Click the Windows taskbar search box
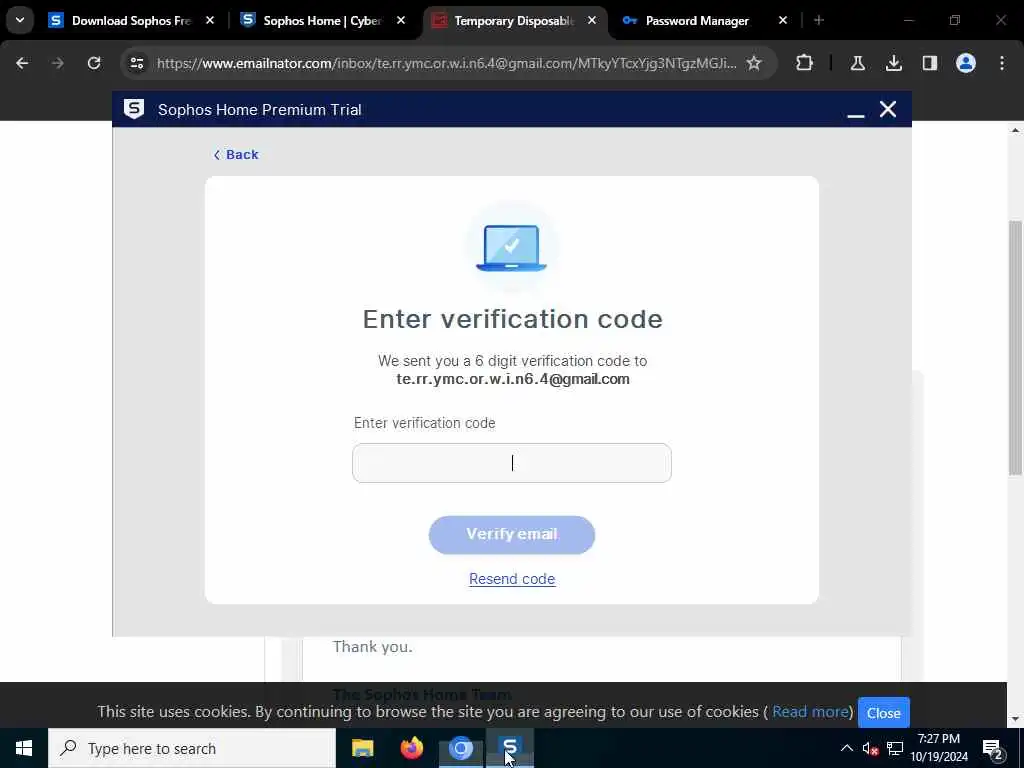1024x768 pixels. click(x=192, y=748)
